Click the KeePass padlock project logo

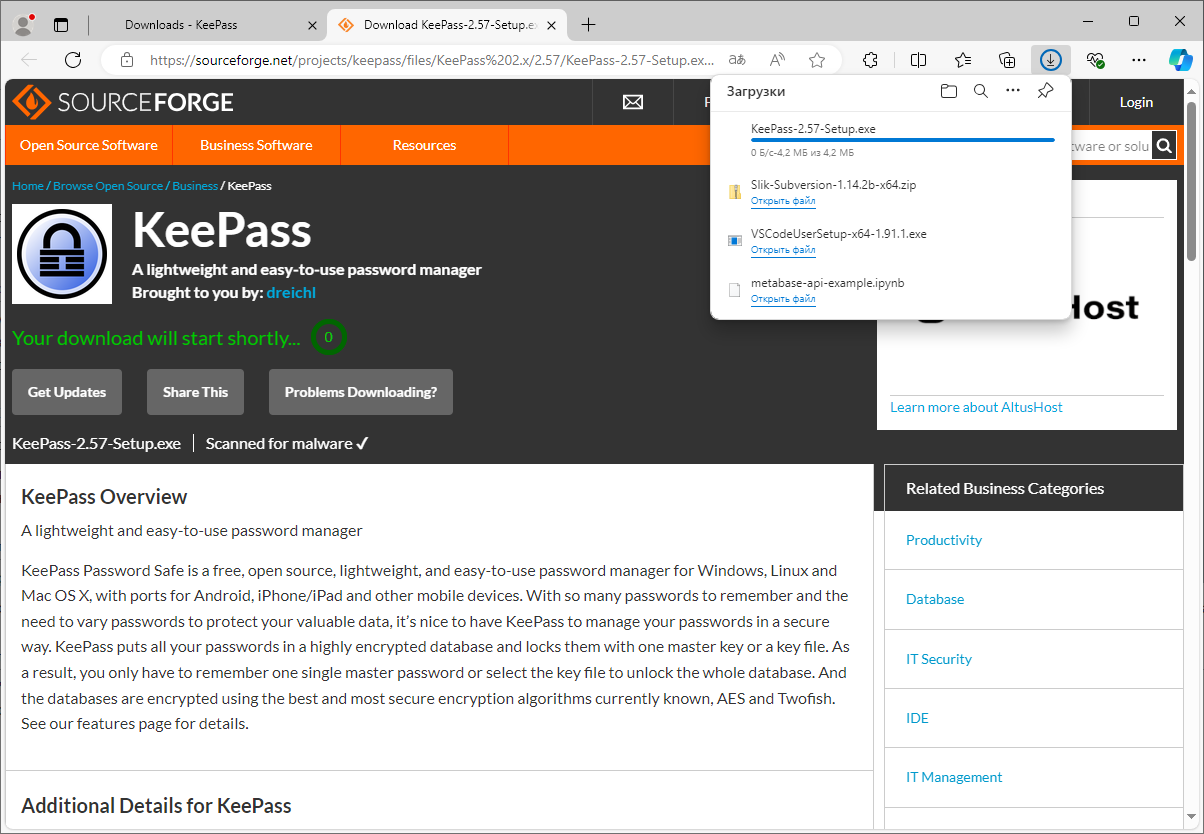61,254
